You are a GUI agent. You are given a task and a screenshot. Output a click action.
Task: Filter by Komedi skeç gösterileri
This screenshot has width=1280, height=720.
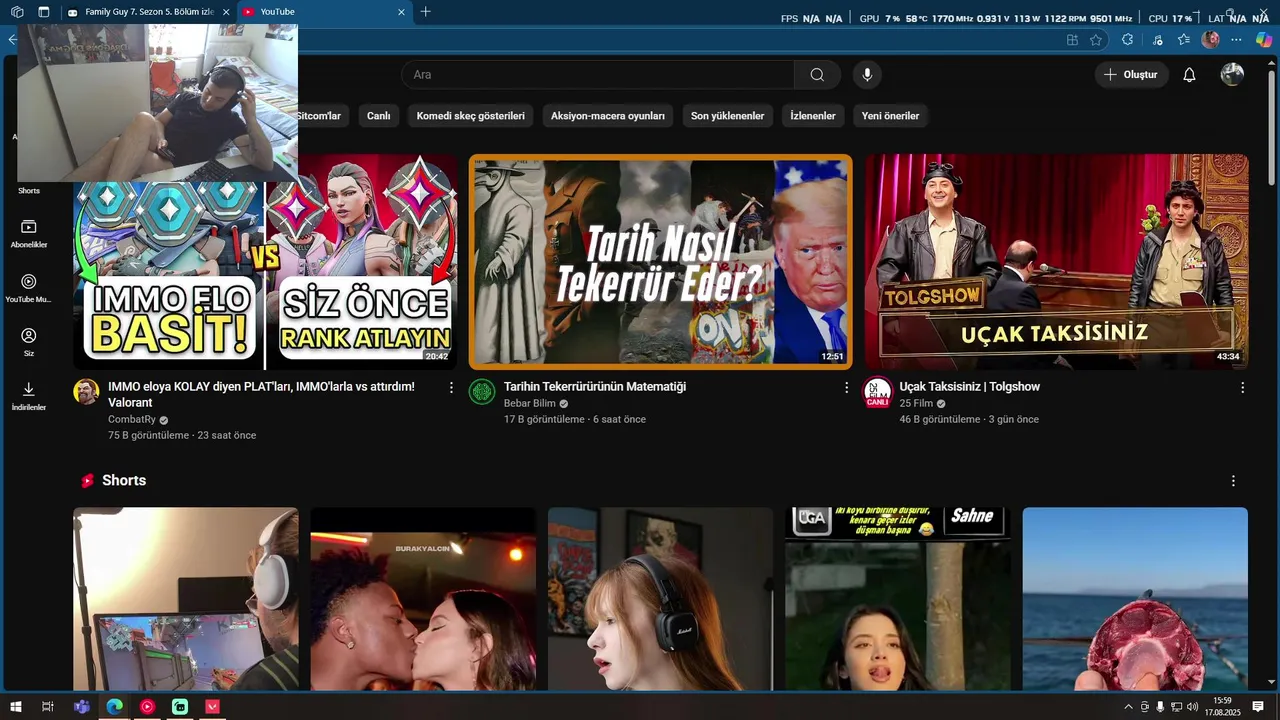(471, 116)
